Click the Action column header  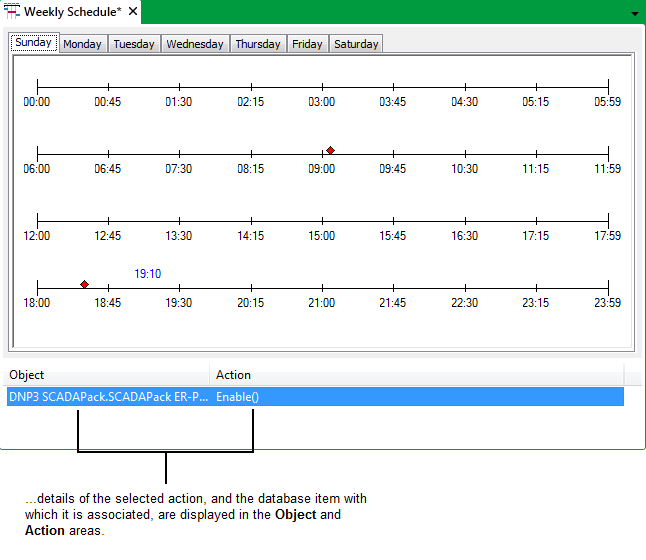coord(417,375)
